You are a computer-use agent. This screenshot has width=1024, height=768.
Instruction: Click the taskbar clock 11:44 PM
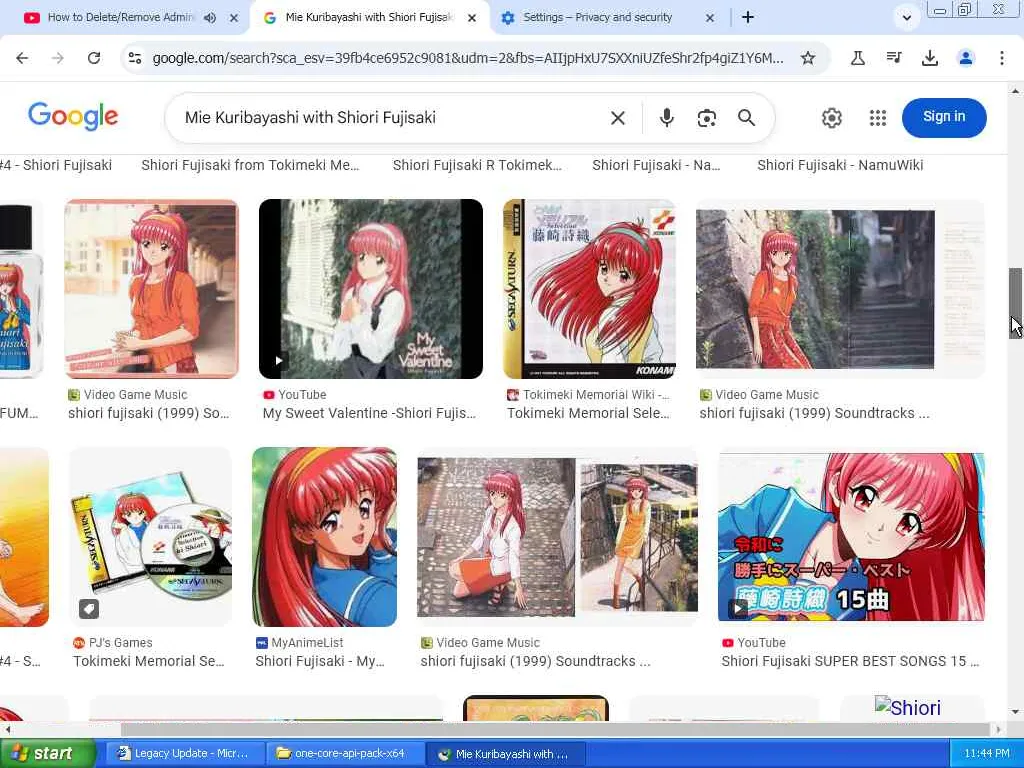point(986,754)
